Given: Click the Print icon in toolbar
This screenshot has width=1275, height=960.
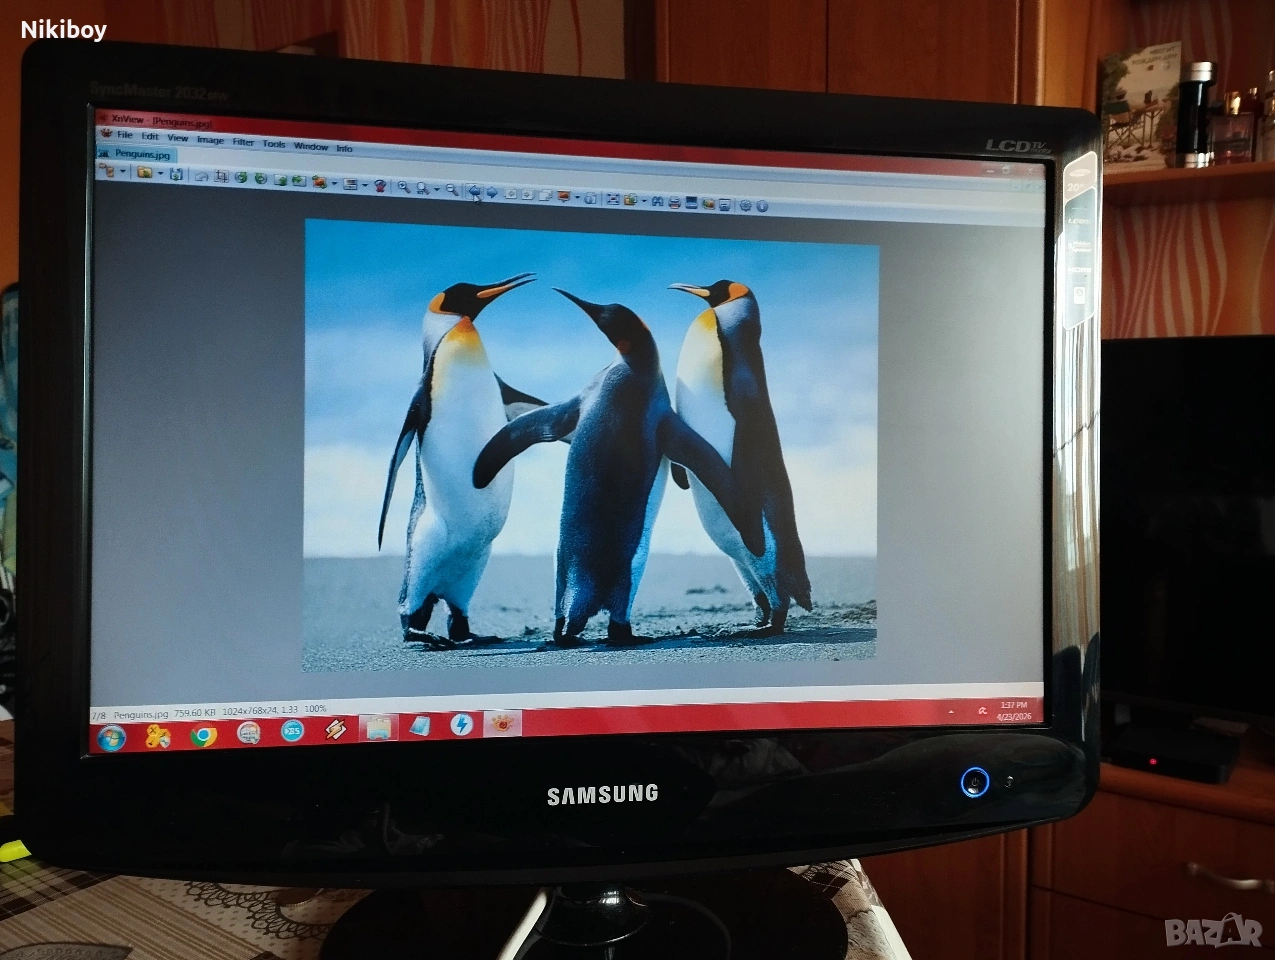Looking at the screenshot, I should pos(675,201).
